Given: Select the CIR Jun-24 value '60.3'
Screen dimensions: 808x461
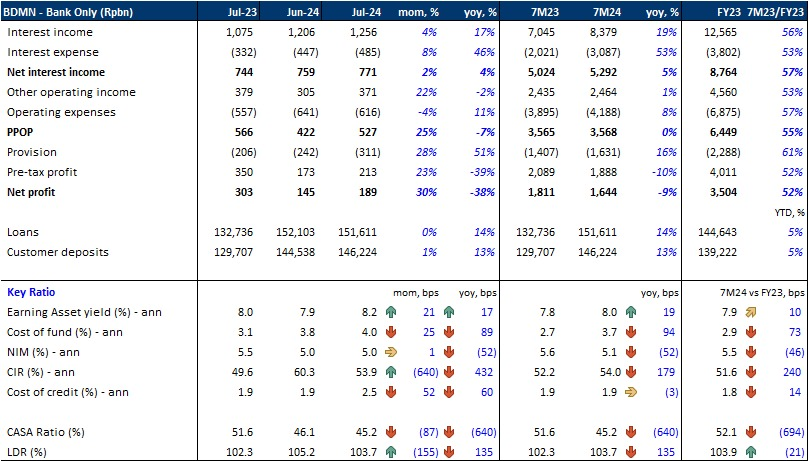Looking at the screenshot, I should point(304,372).
